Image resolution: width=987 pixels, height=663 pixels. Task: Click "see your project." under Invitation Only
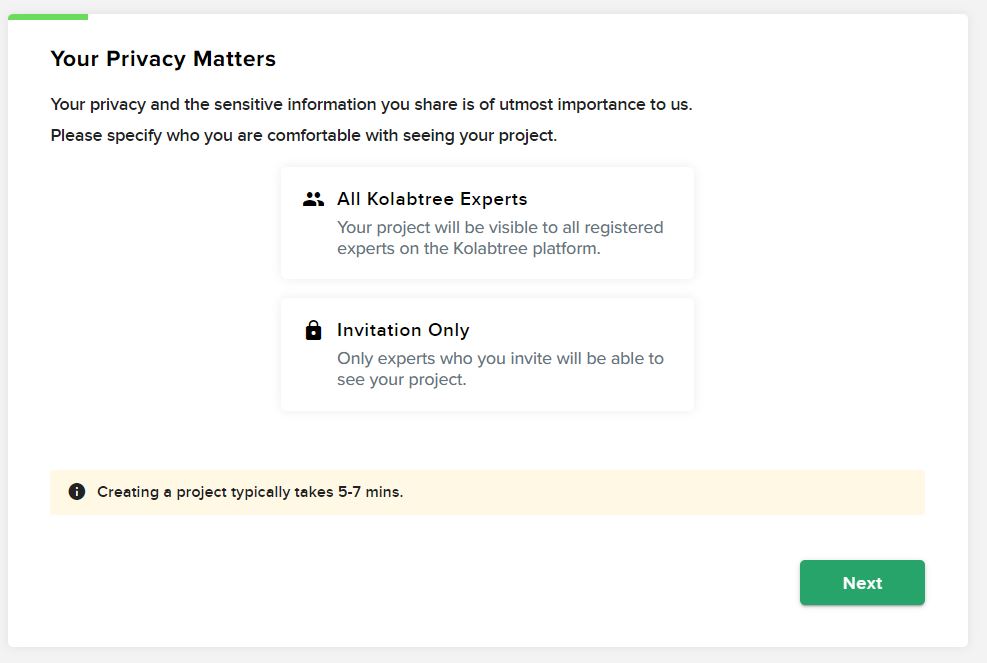click(x=402, y=380)
